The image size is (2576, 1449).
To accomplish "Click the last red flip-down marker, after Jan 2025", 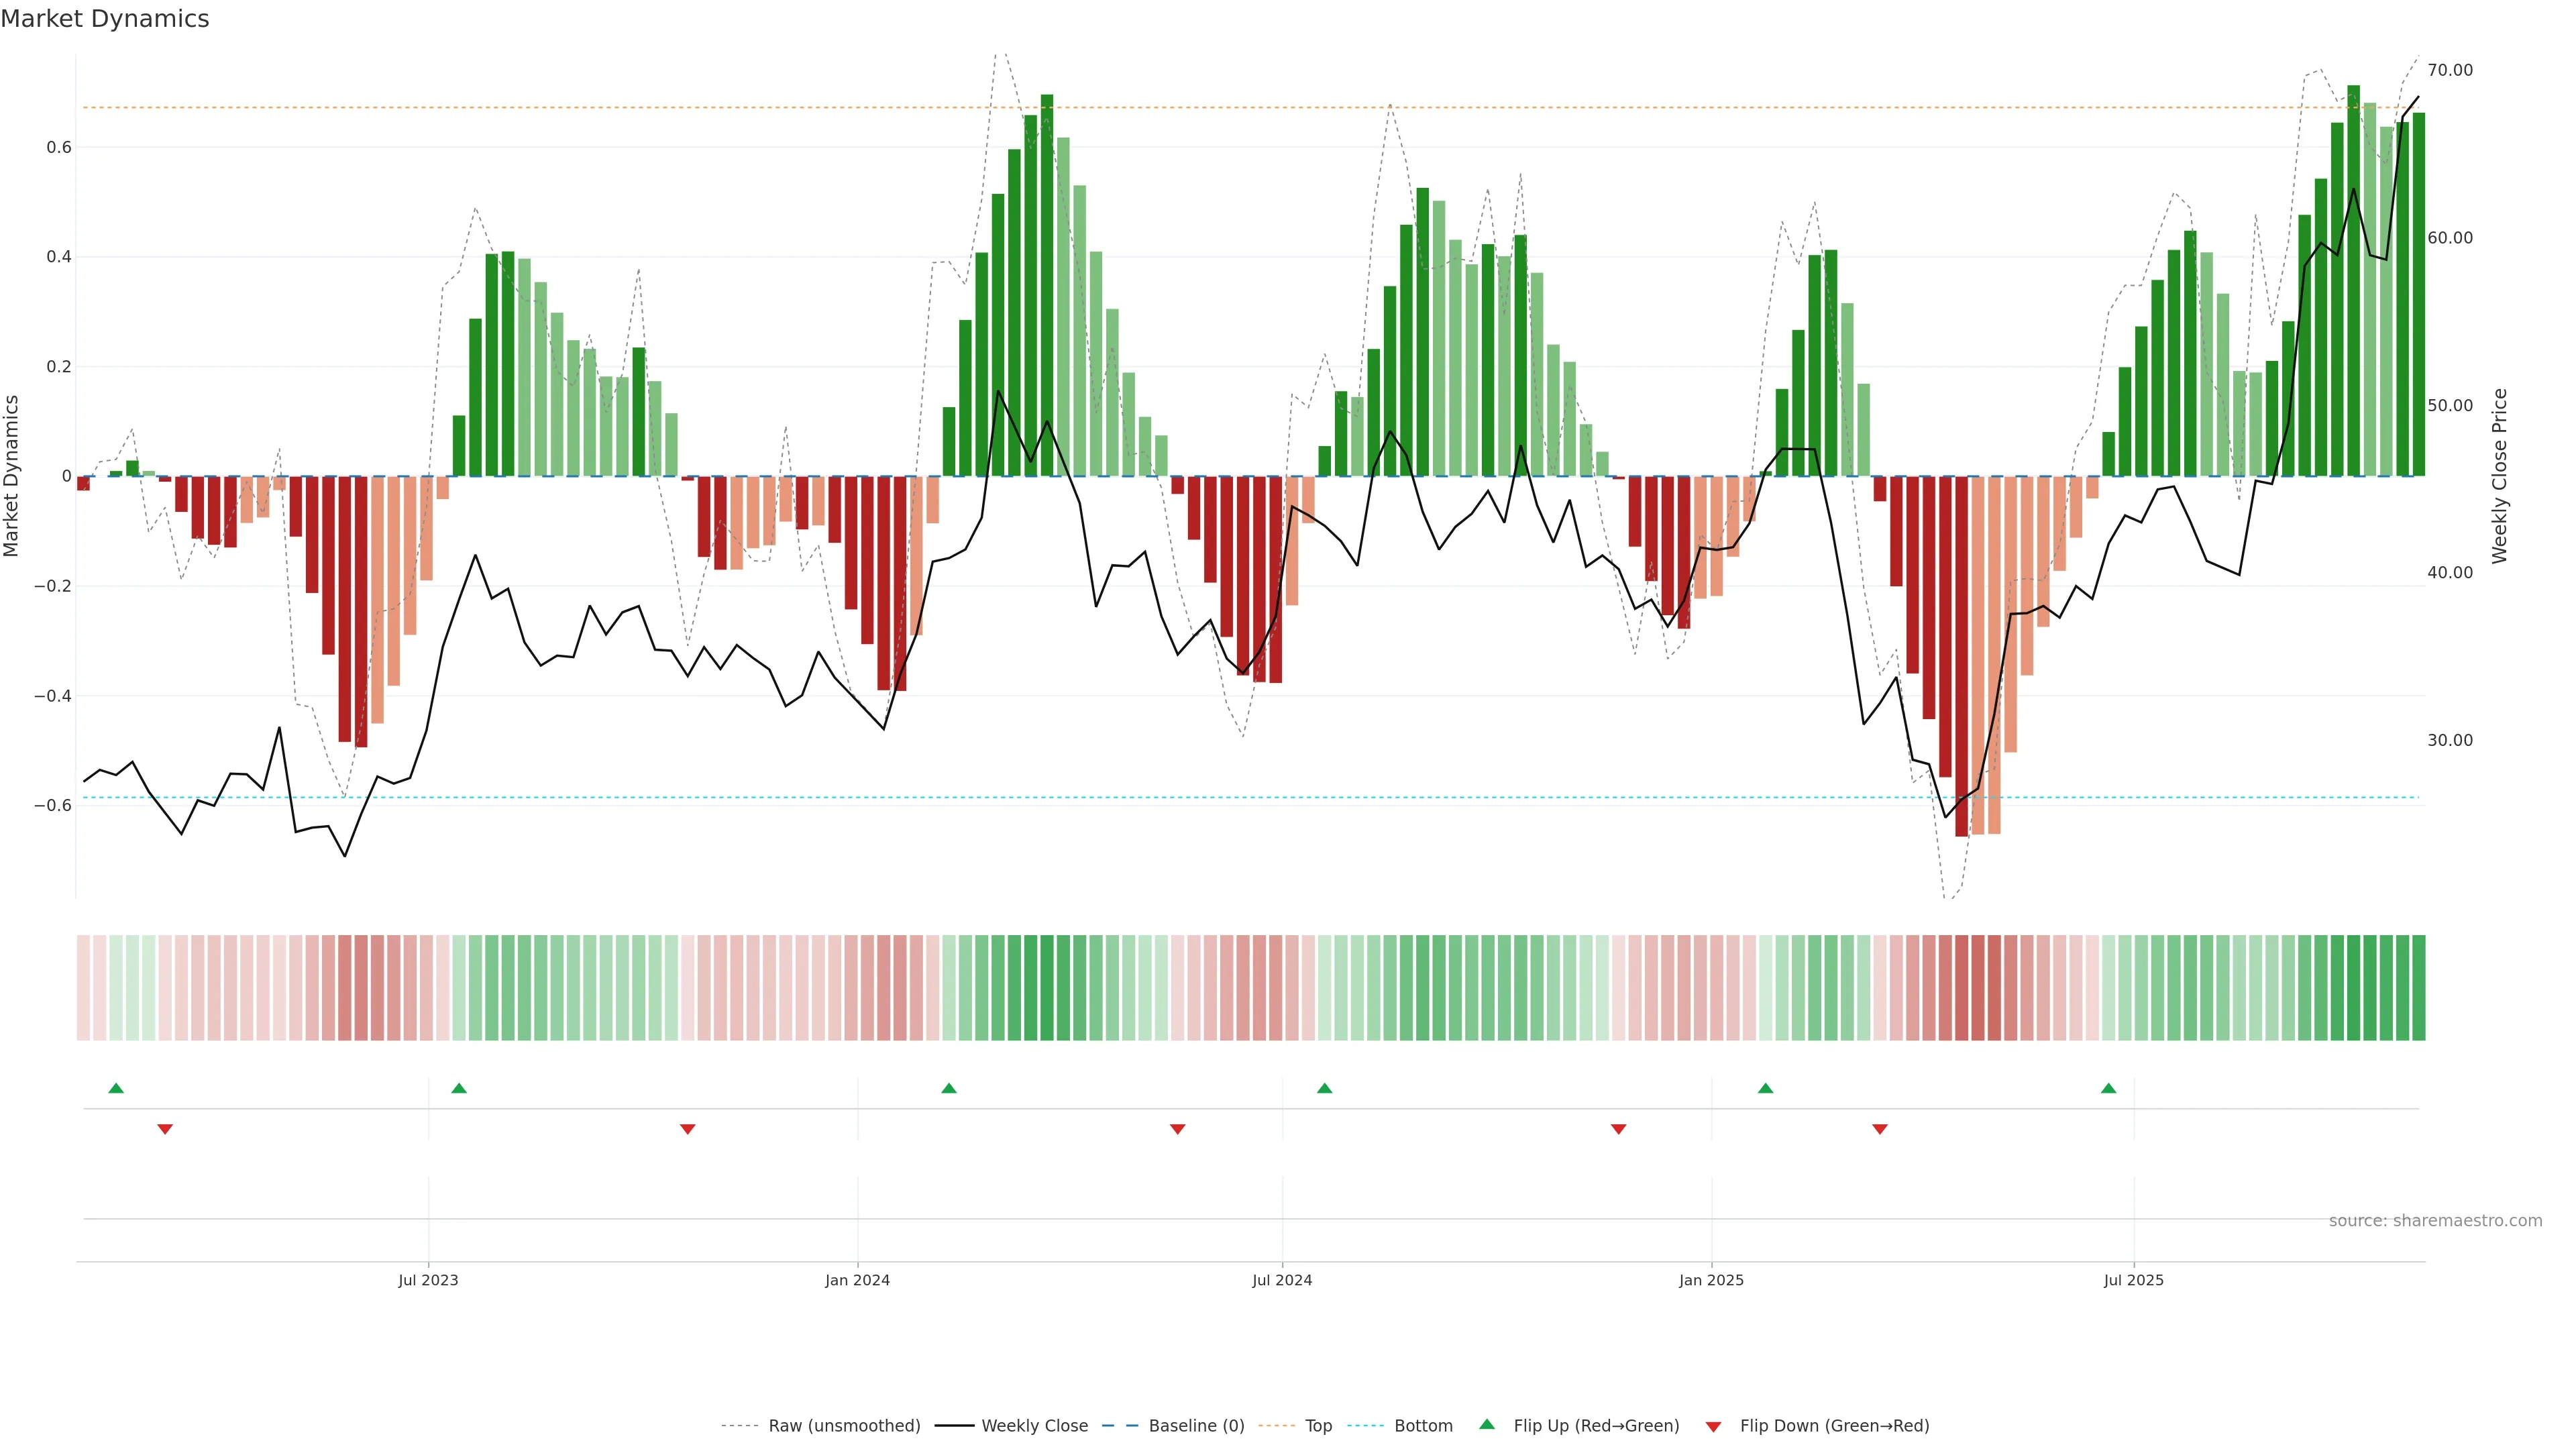I will [1879, 1129].
